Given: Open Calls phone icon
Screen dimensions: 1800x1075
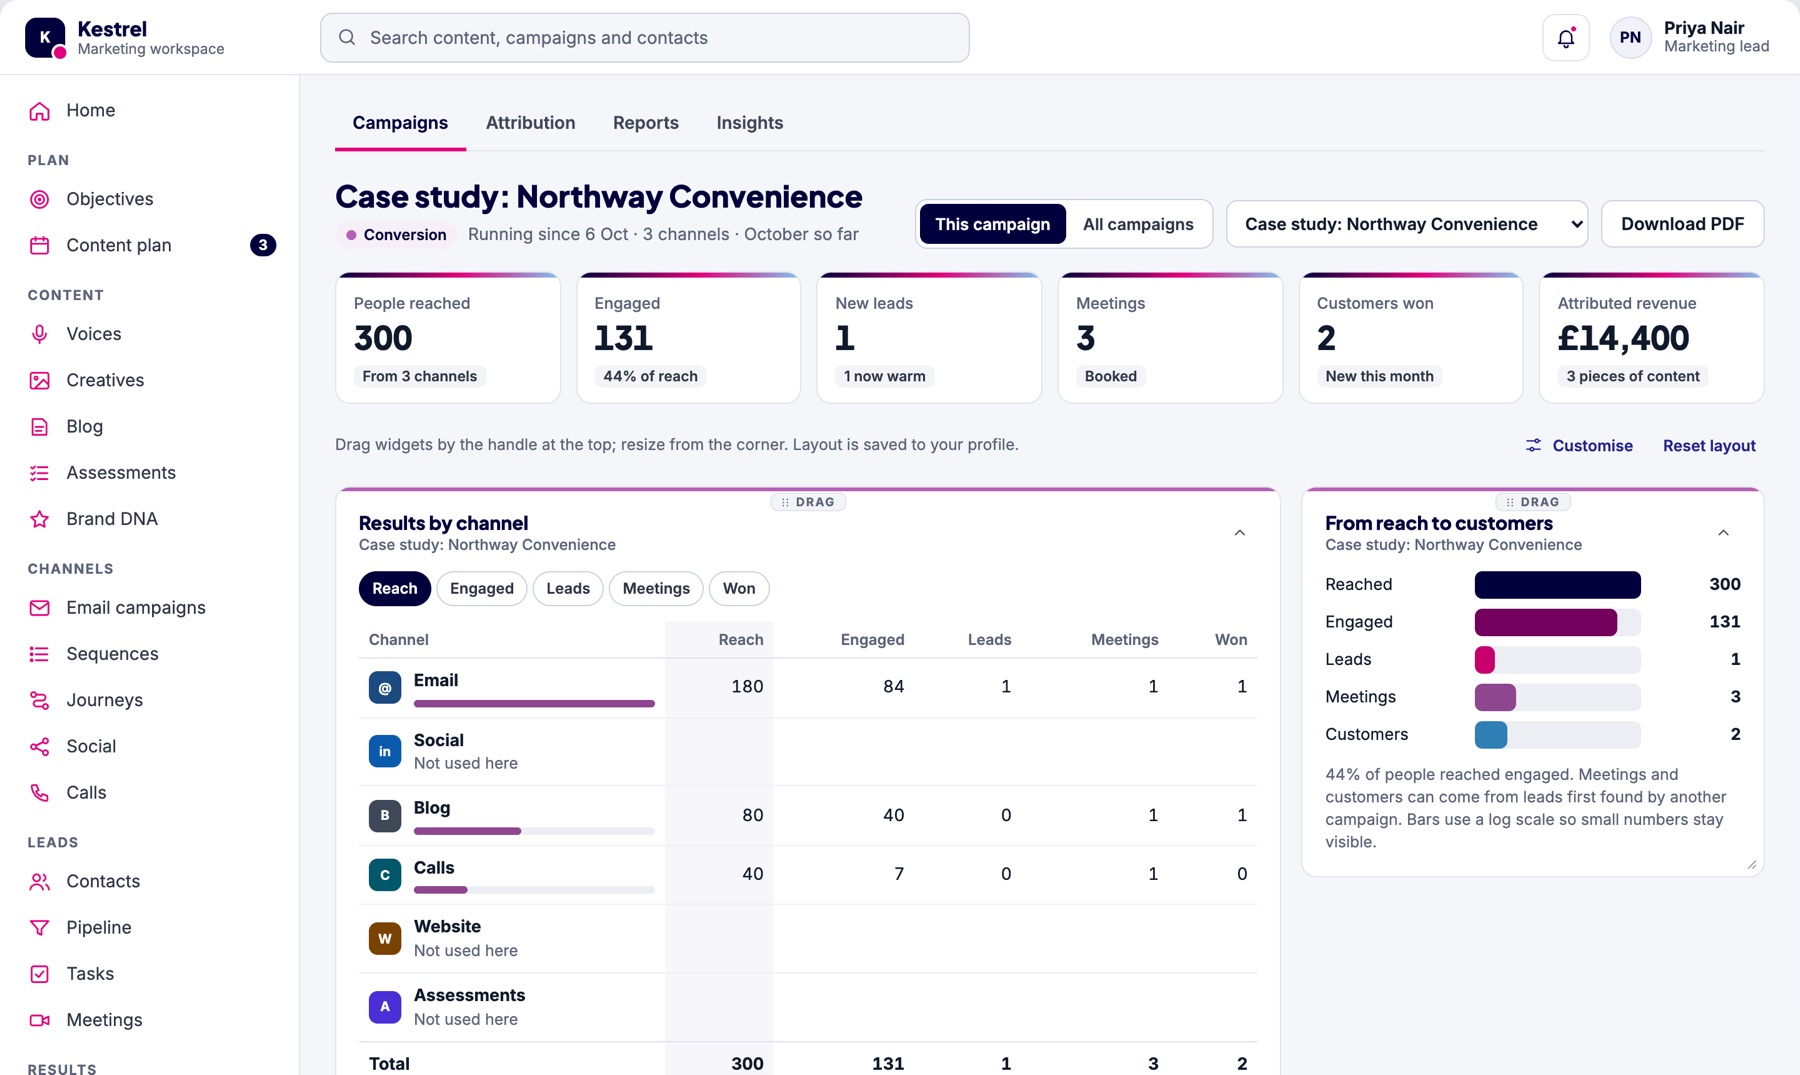Looking at the screenshot, I should [x=40, y=793].
